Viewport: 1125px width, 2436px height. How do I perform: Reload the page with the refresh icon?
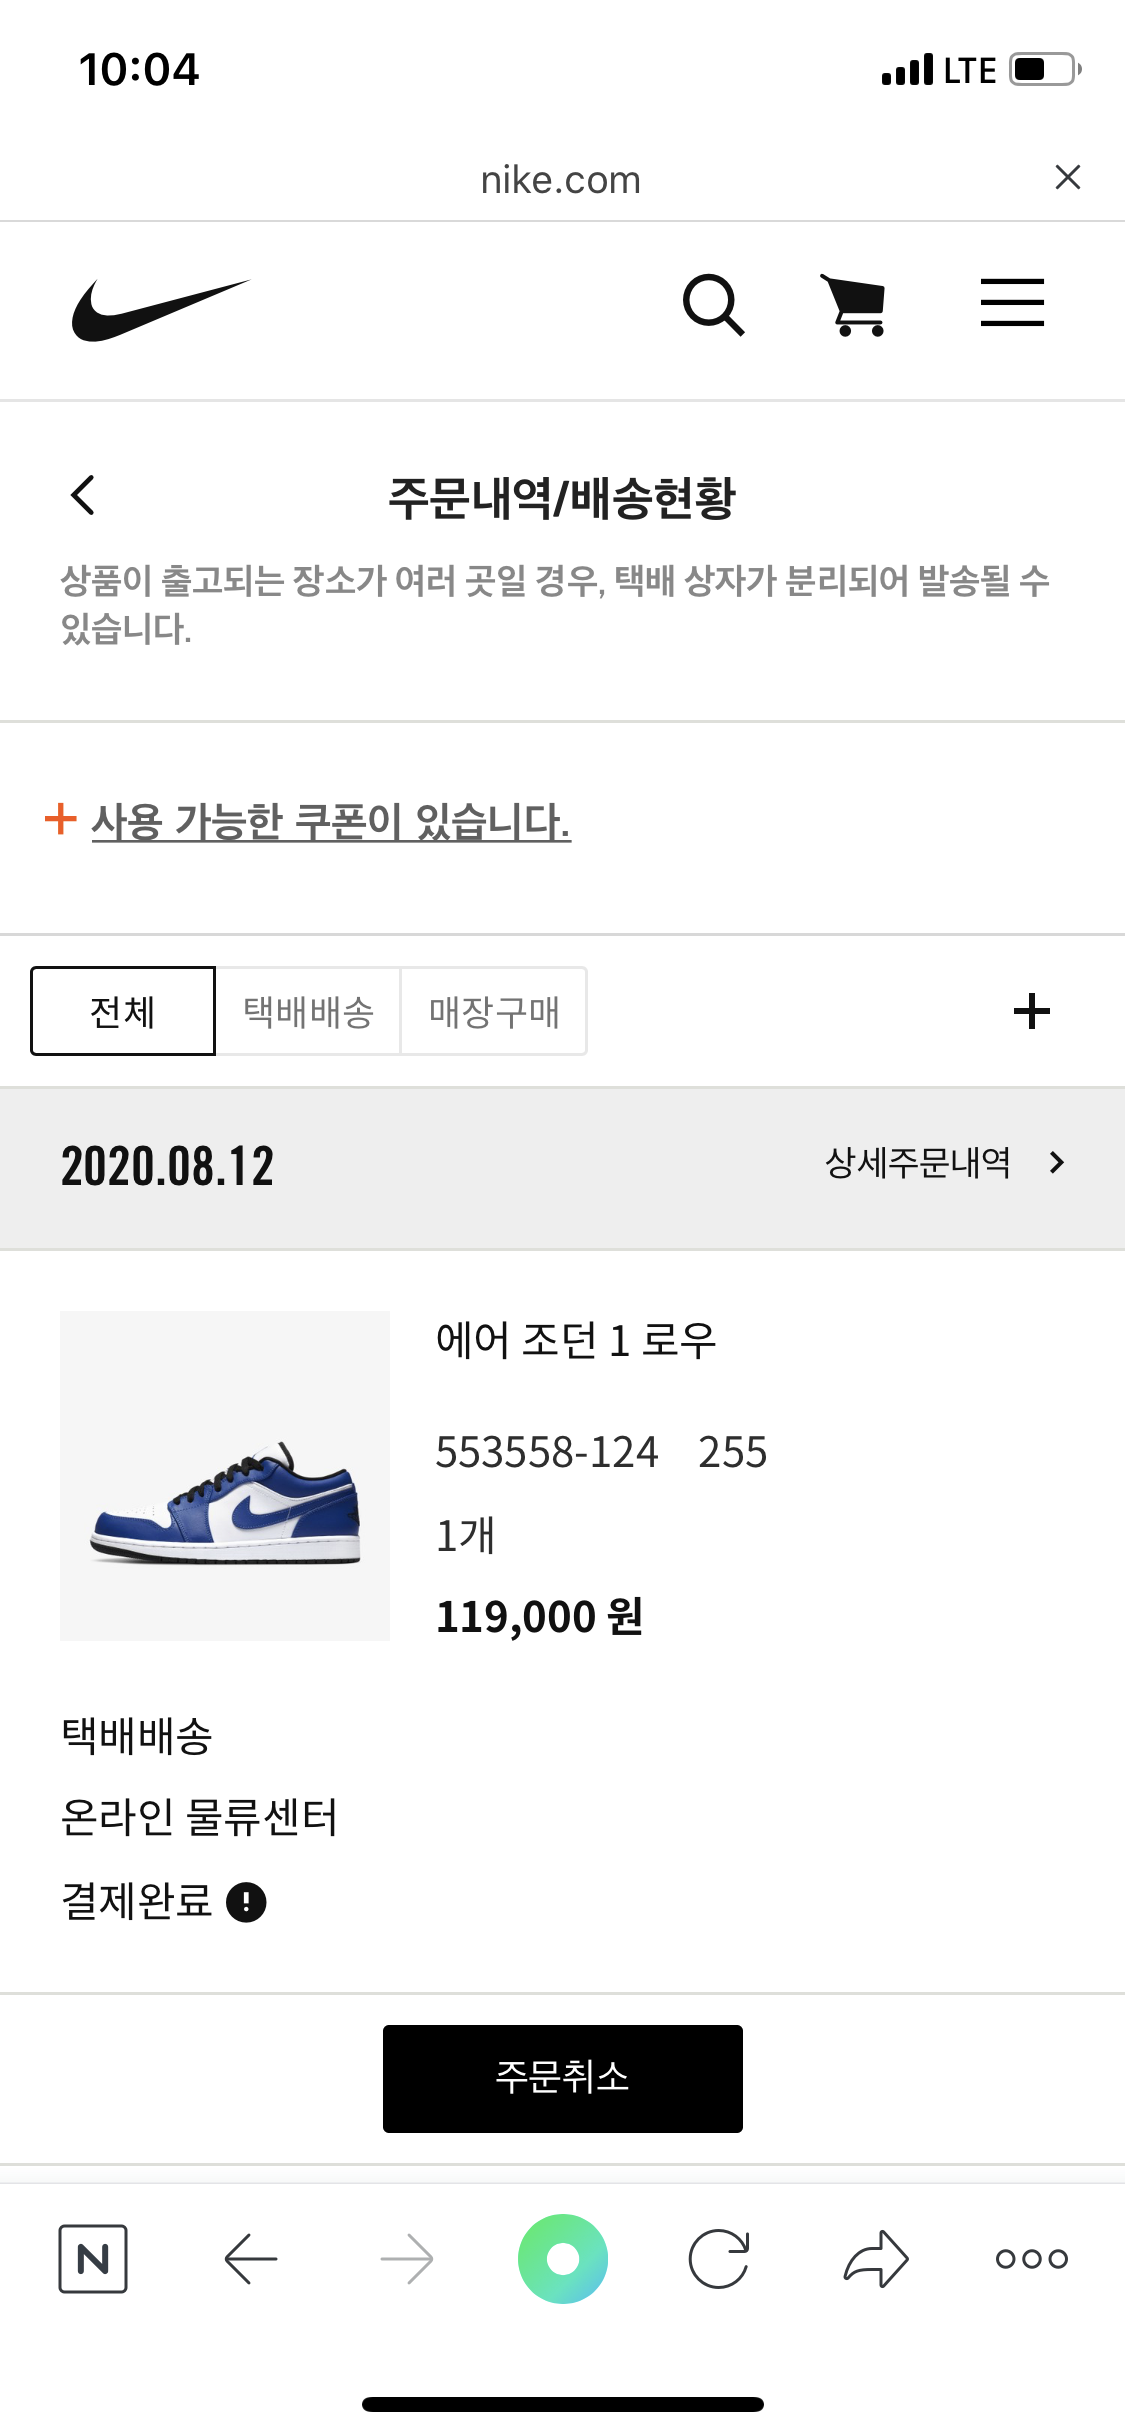pyautogui.click(x=718, y=2258)
